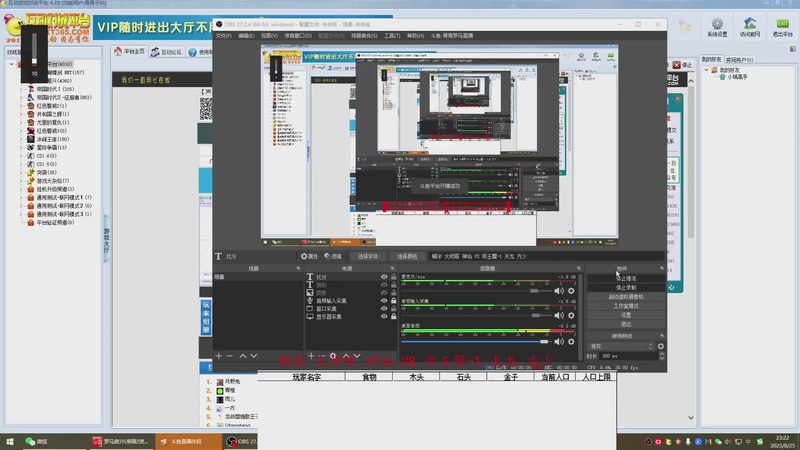Move scene up with arrow icon

243,356
